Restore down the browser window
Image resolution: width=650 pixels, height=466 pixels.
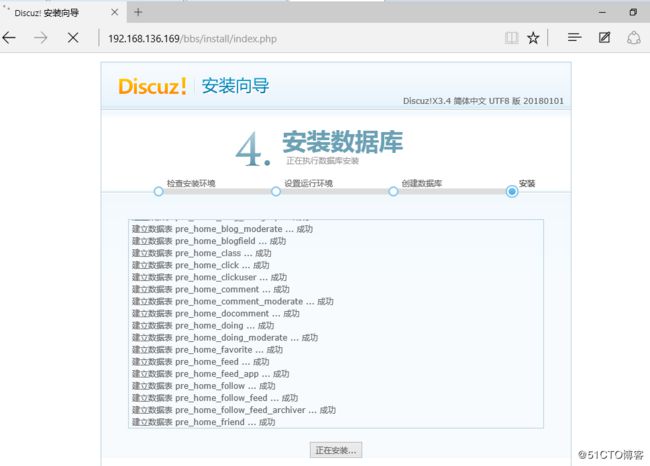click(x=633, y=12)
